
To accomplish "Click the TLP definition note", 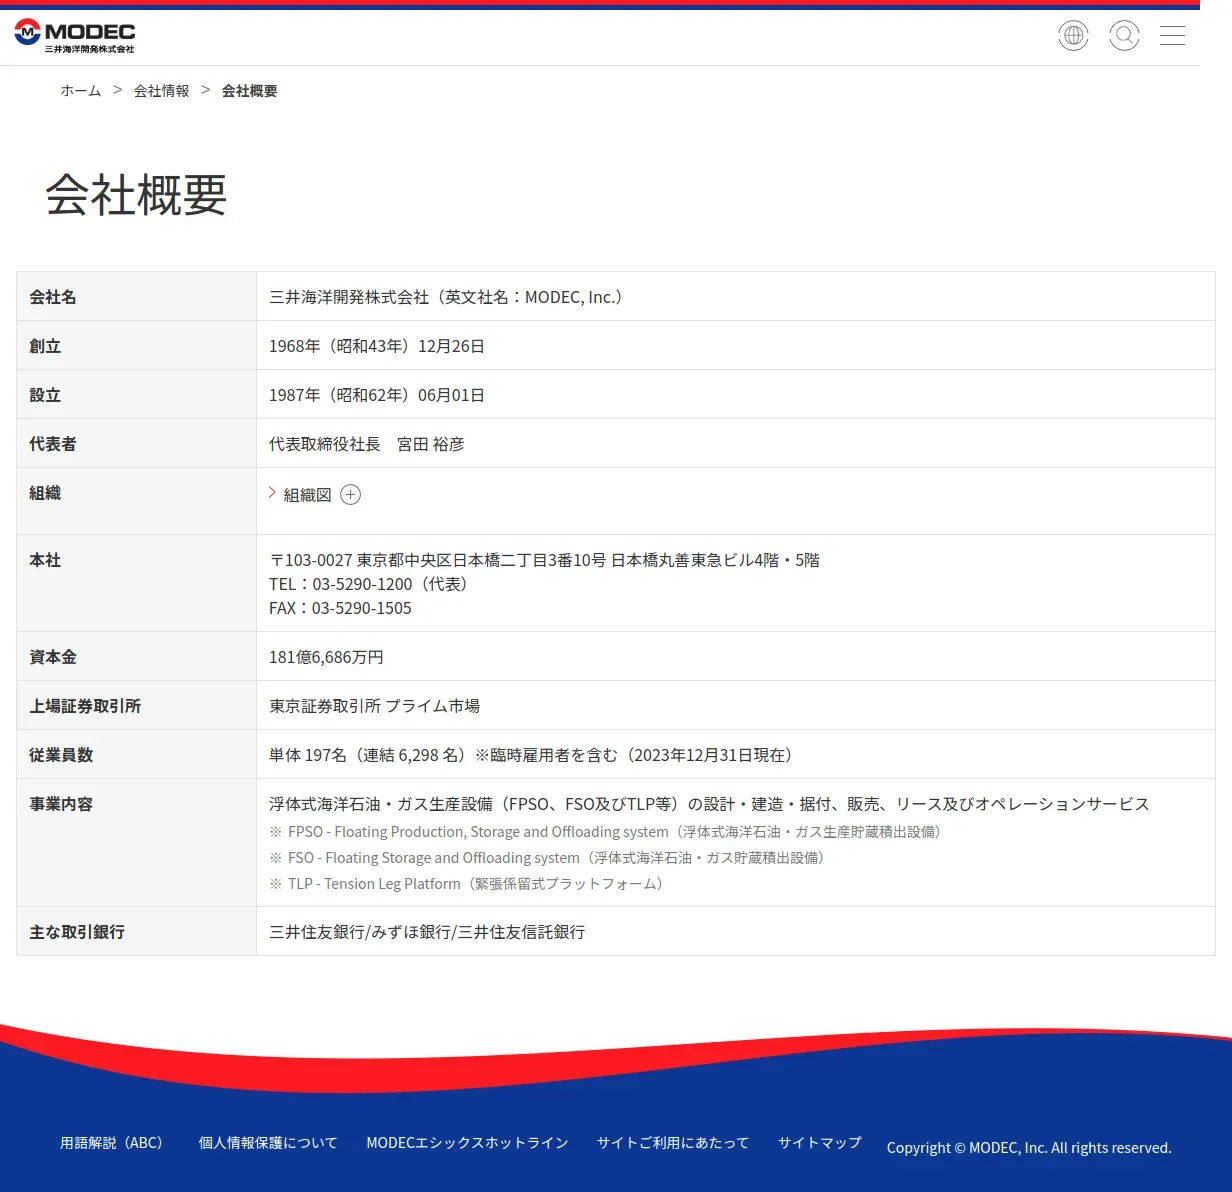I will click(x=466, y=884).
